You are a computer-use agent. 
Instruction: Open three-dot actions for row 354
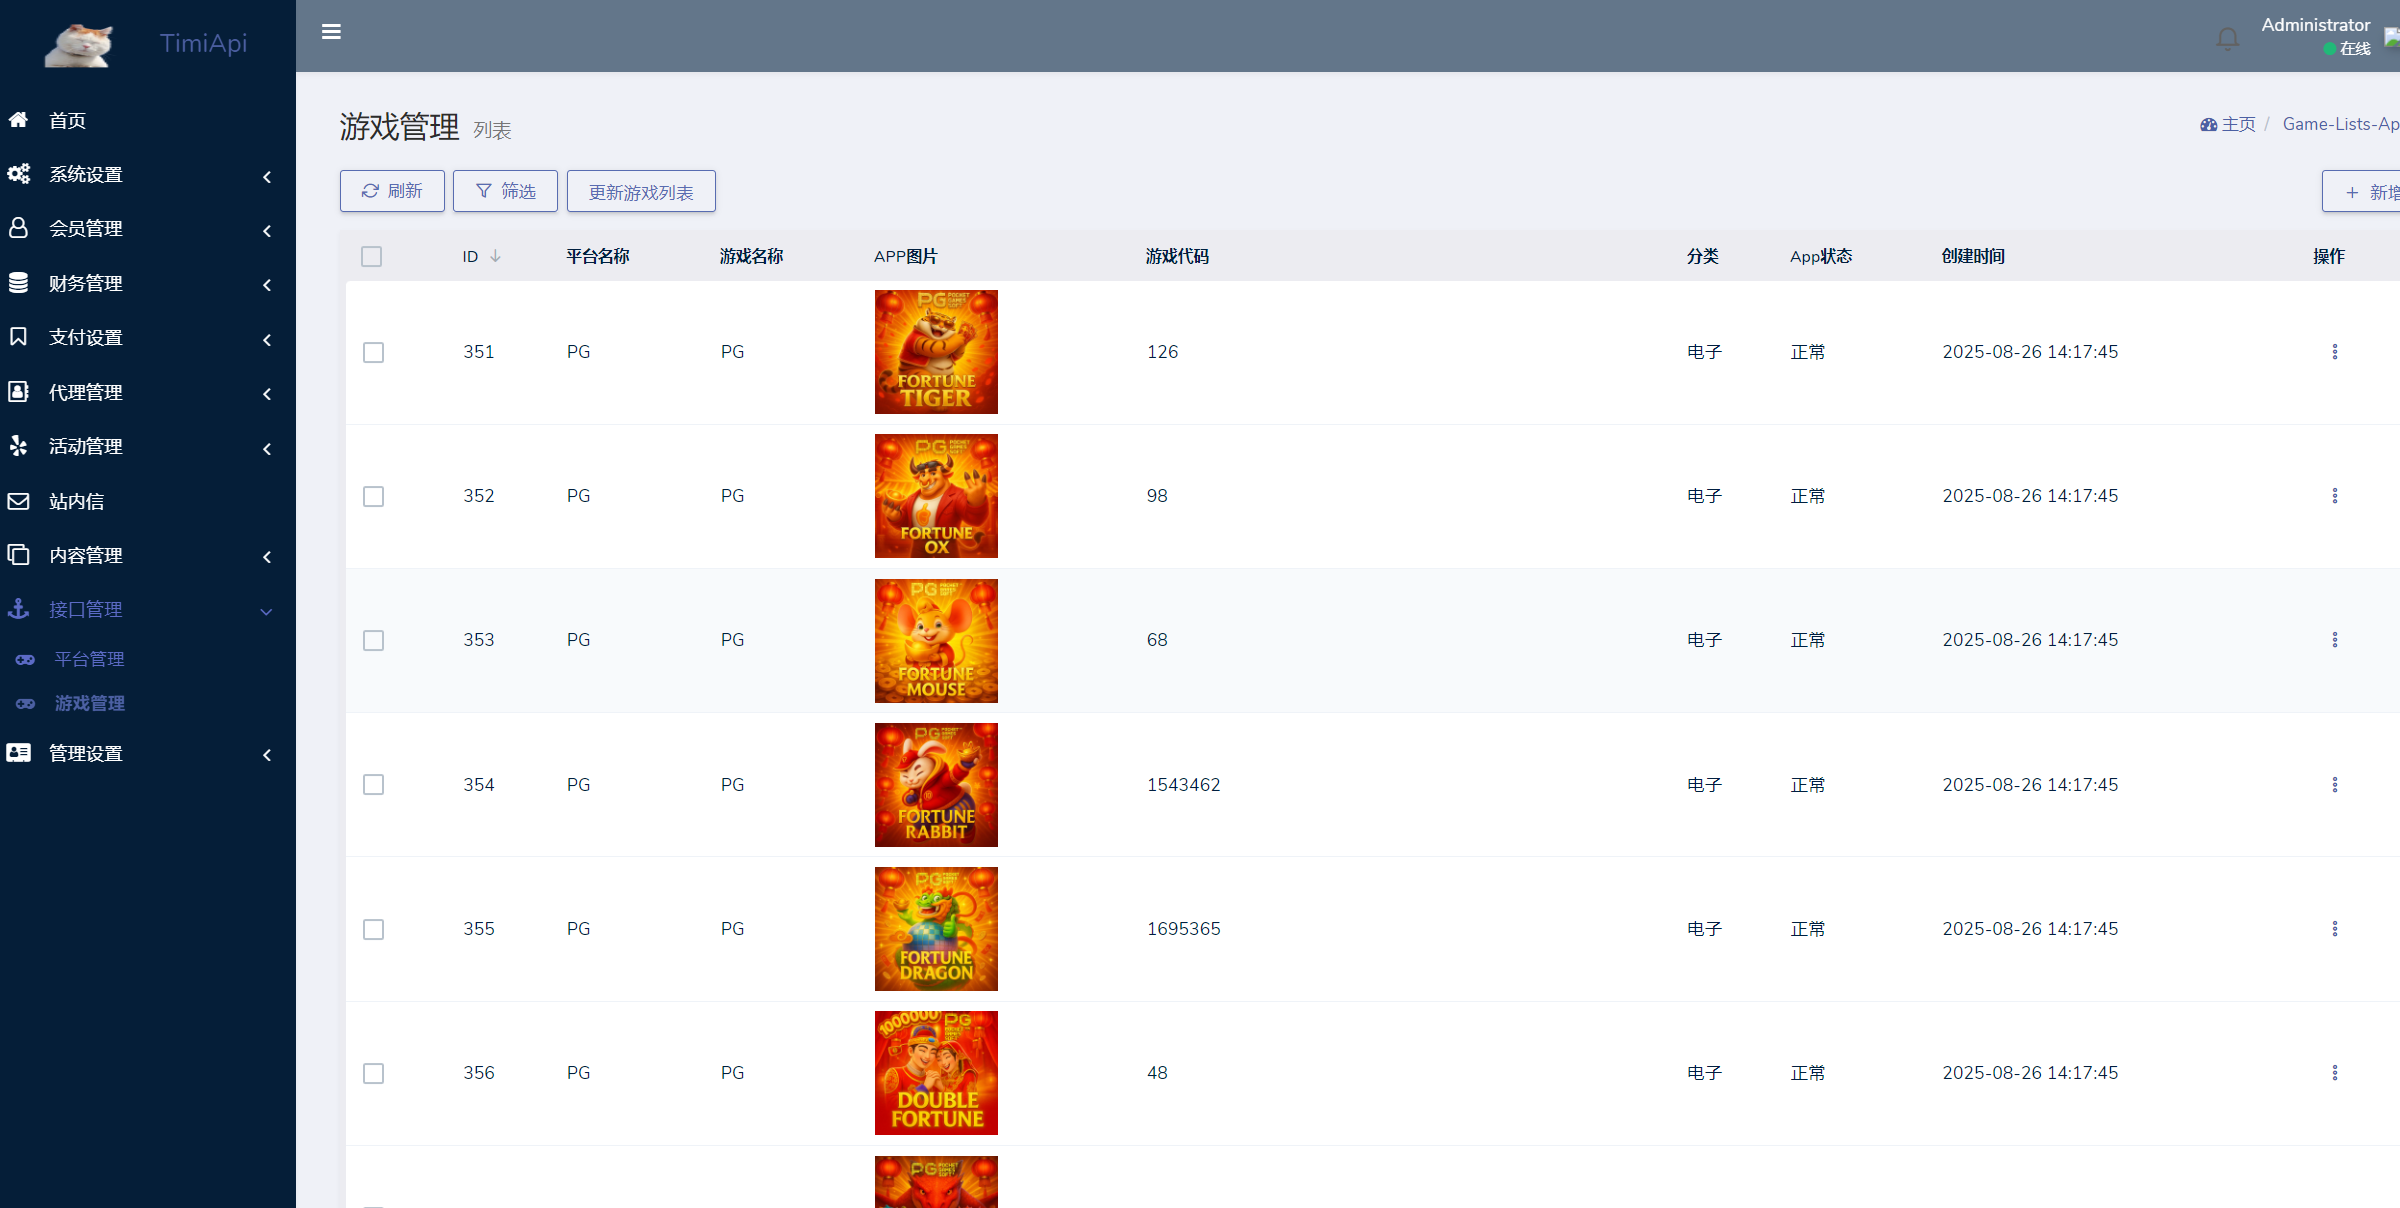coord(2334,785)
